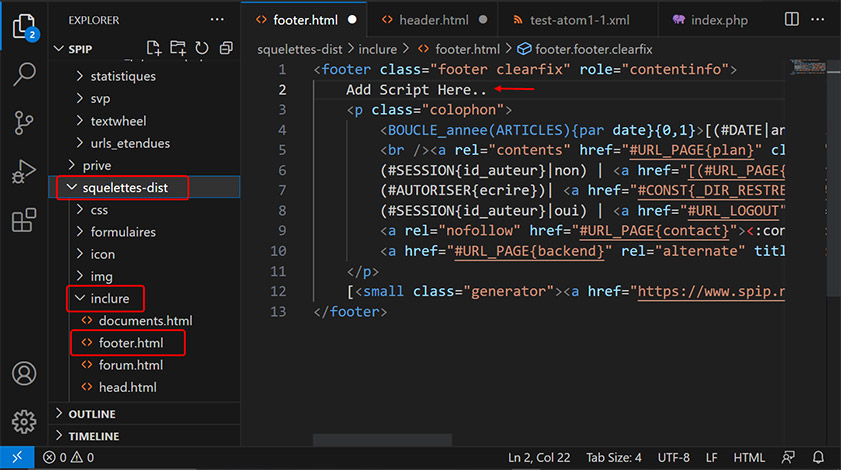Place cursor on line 13 closing footer tag
The width and height of the screenshot is (841, 470).
(x=350, y=311)
